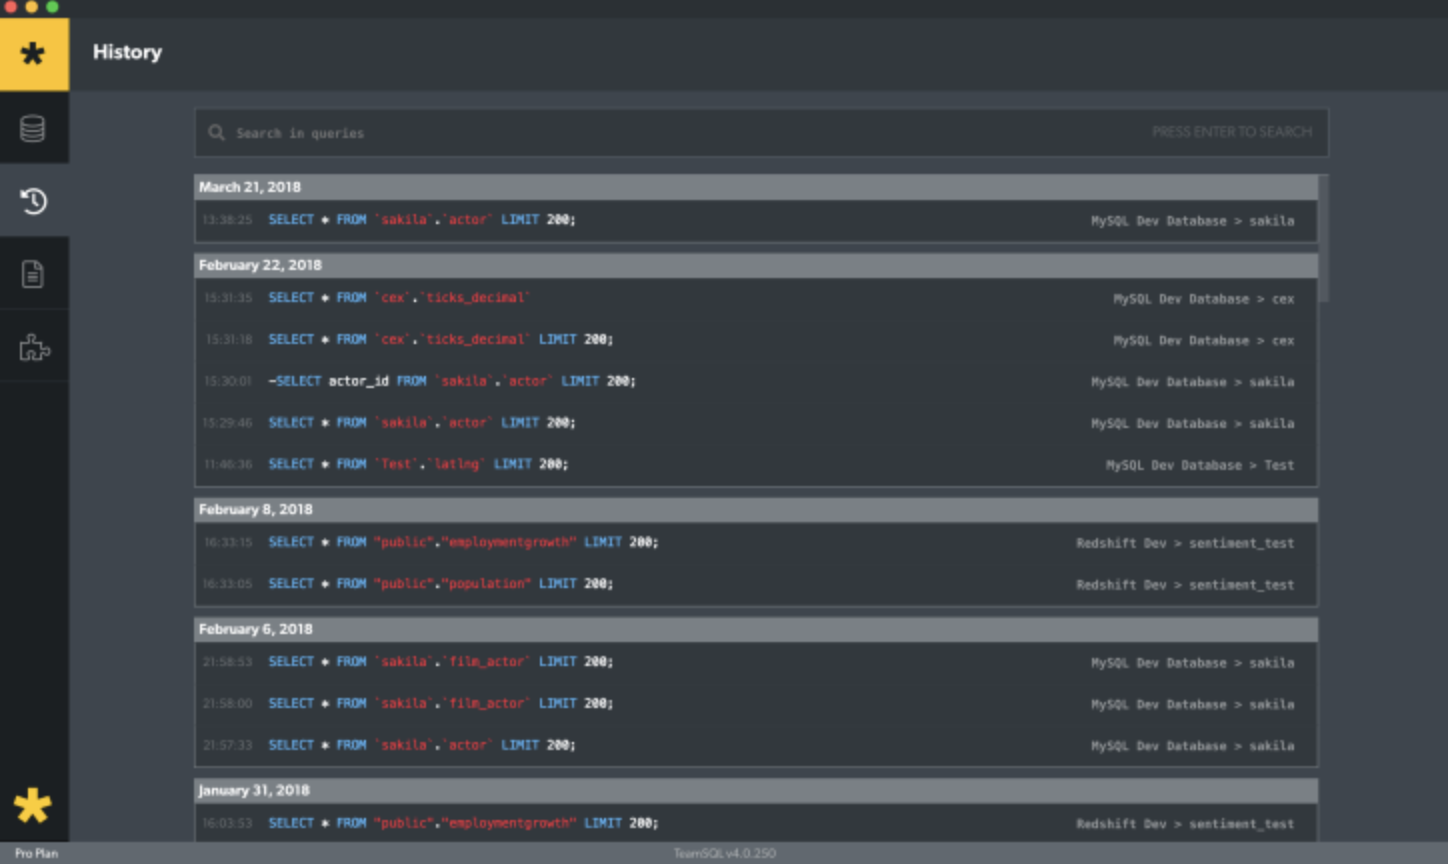1448x864 pixels.
Task: Click the yellow asterisk icon at sidebar bottom
Action: point(34,806)
